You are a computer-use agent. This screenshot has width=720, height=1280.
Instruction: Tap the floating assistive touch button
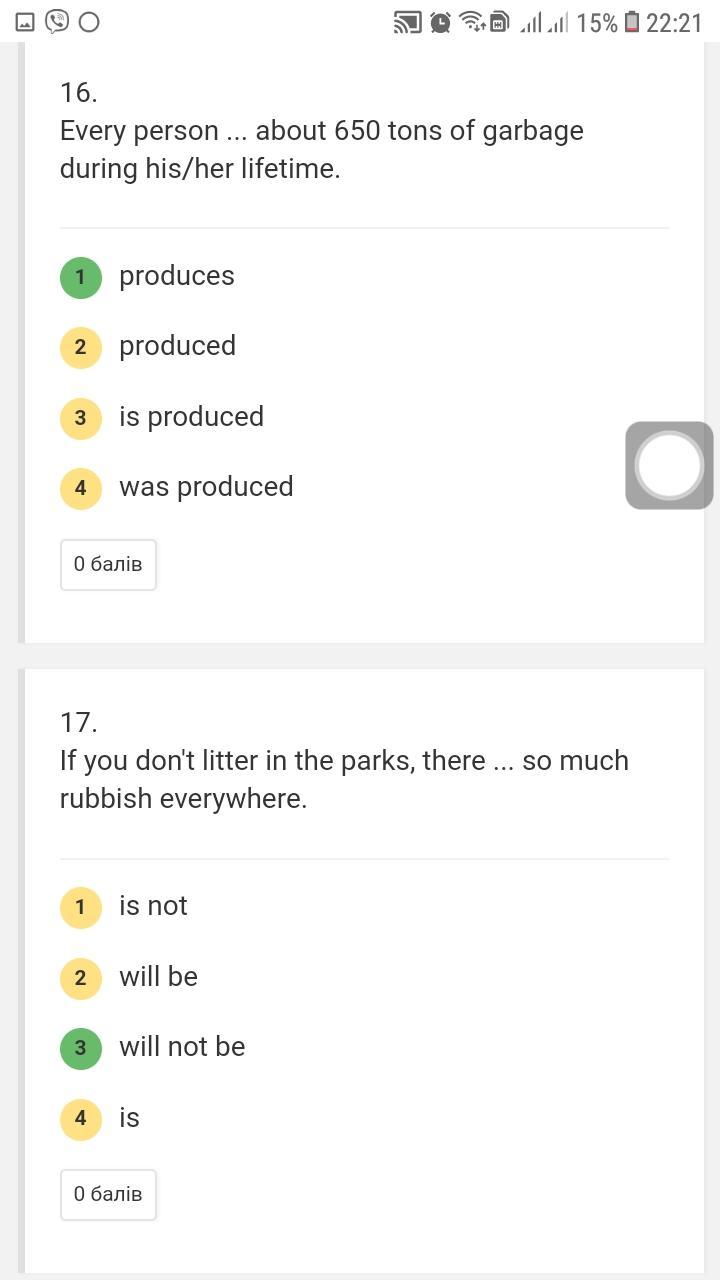point(669,465)
